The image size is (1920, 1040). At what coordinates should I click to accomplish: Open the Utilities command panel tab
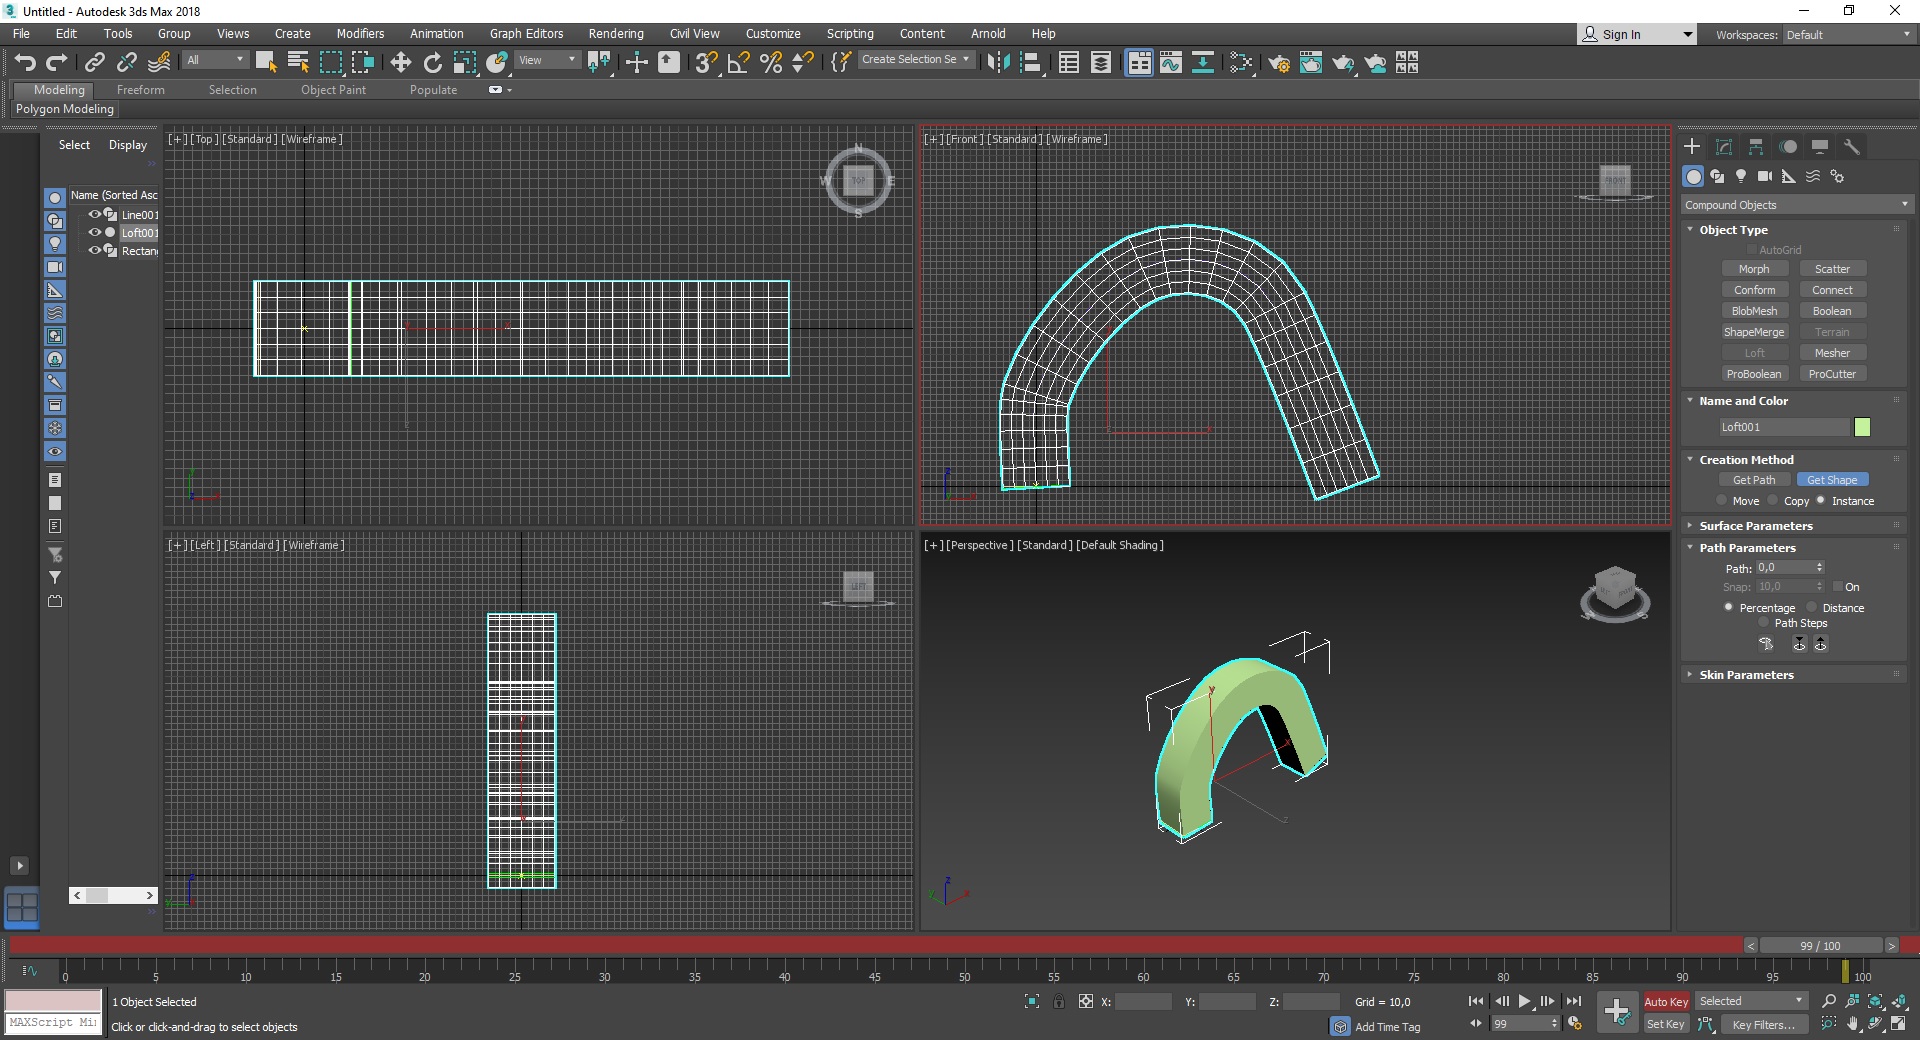point(1852,146)
